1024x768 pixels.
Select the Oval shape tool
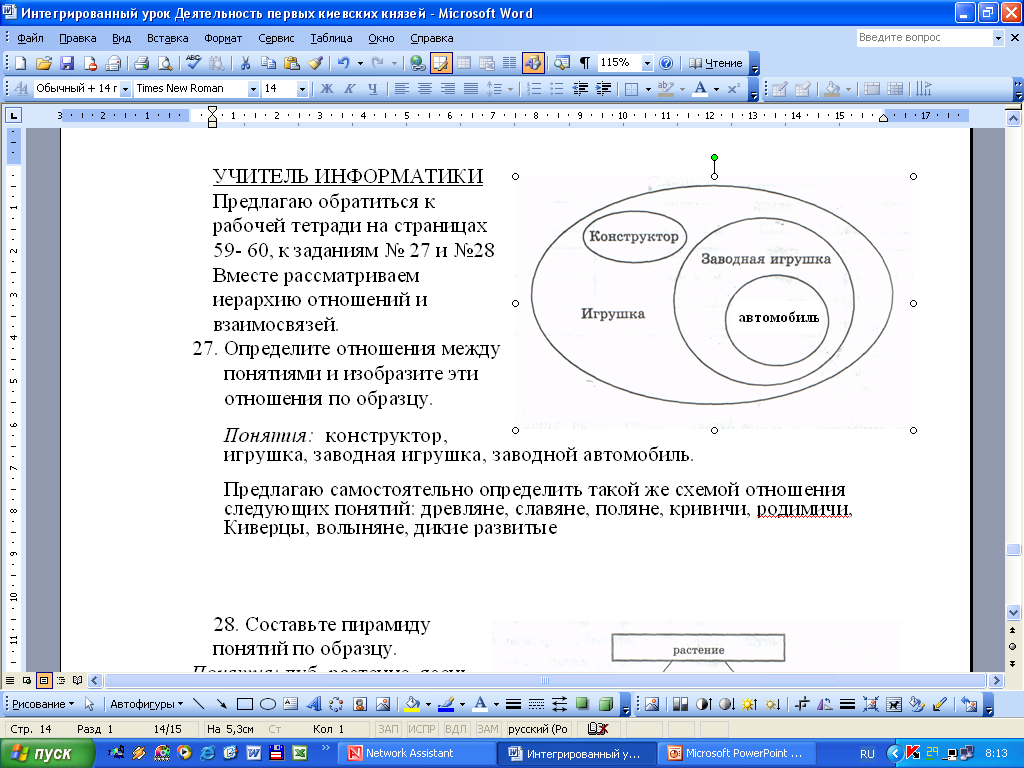point(268,704)
